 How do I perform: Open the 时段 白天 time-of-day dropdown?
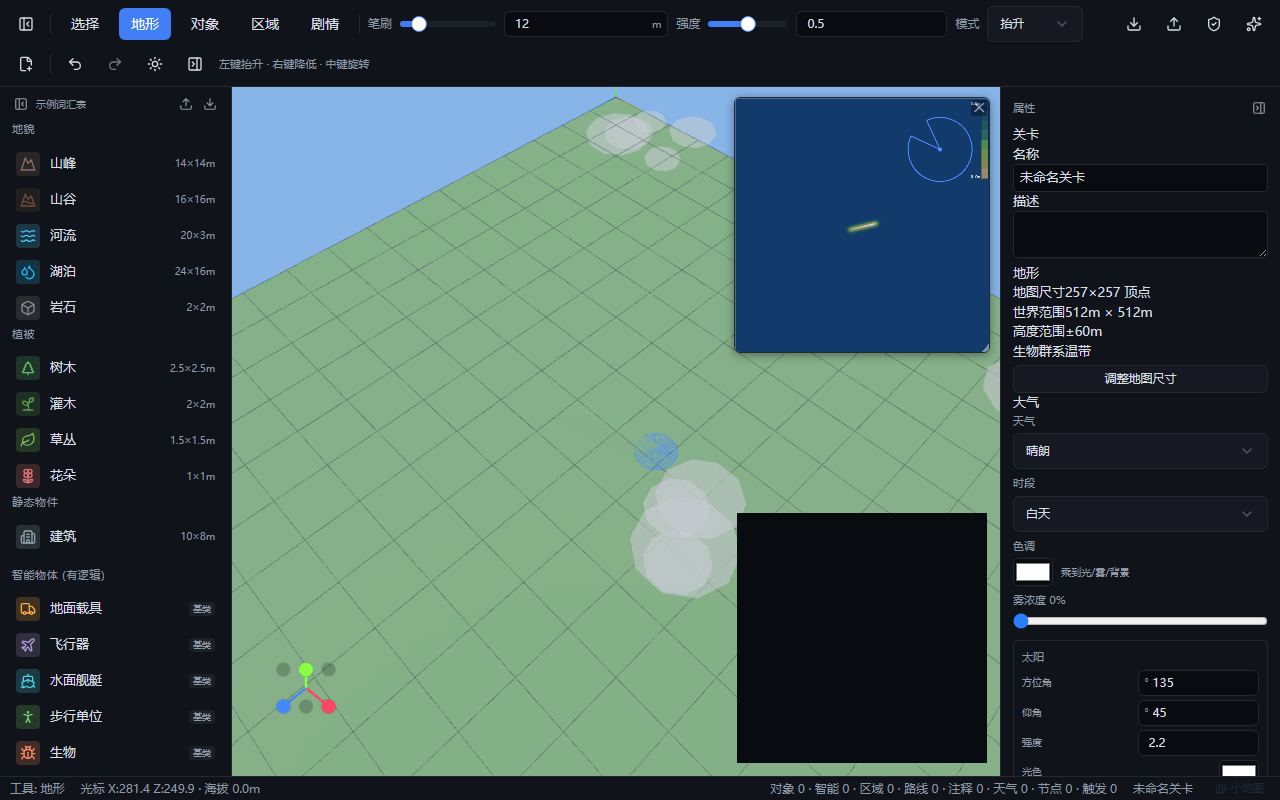pyautogui.click(x=1140, y=513)
